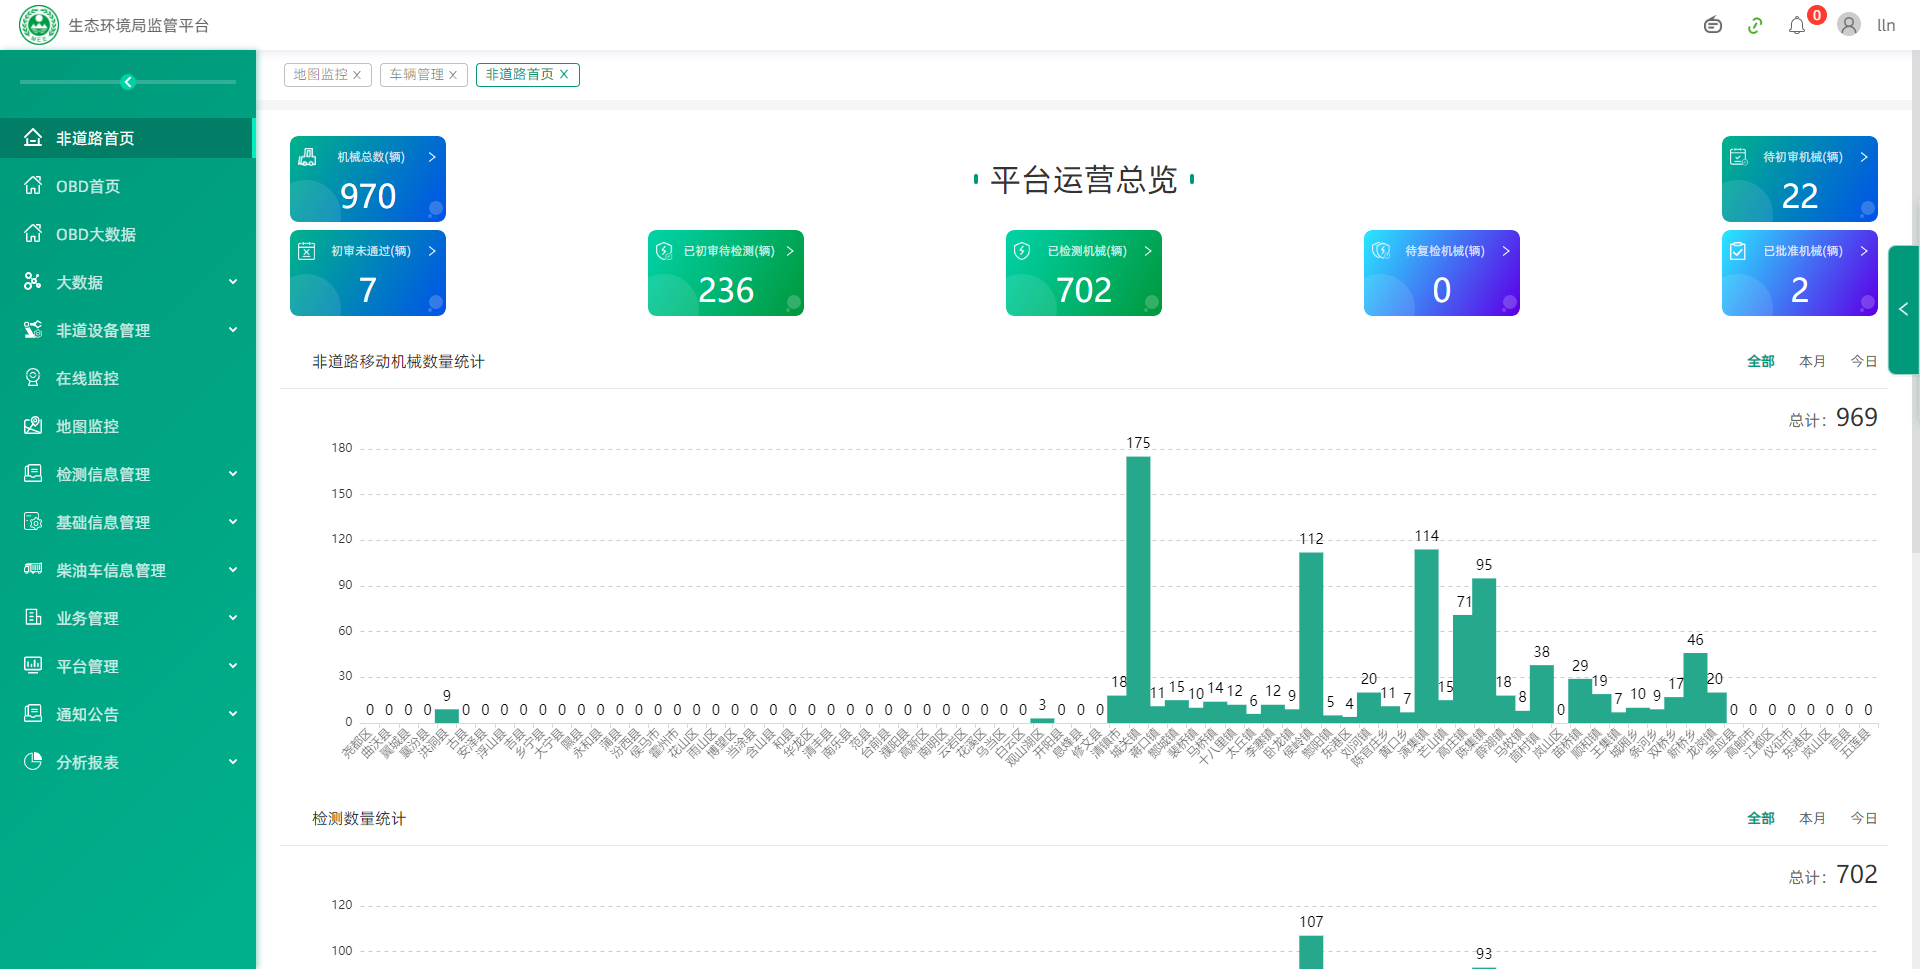Expand the green right-edge drawer handle
The height and width of the screenshot is (969, 1920).
[1904, 310]
